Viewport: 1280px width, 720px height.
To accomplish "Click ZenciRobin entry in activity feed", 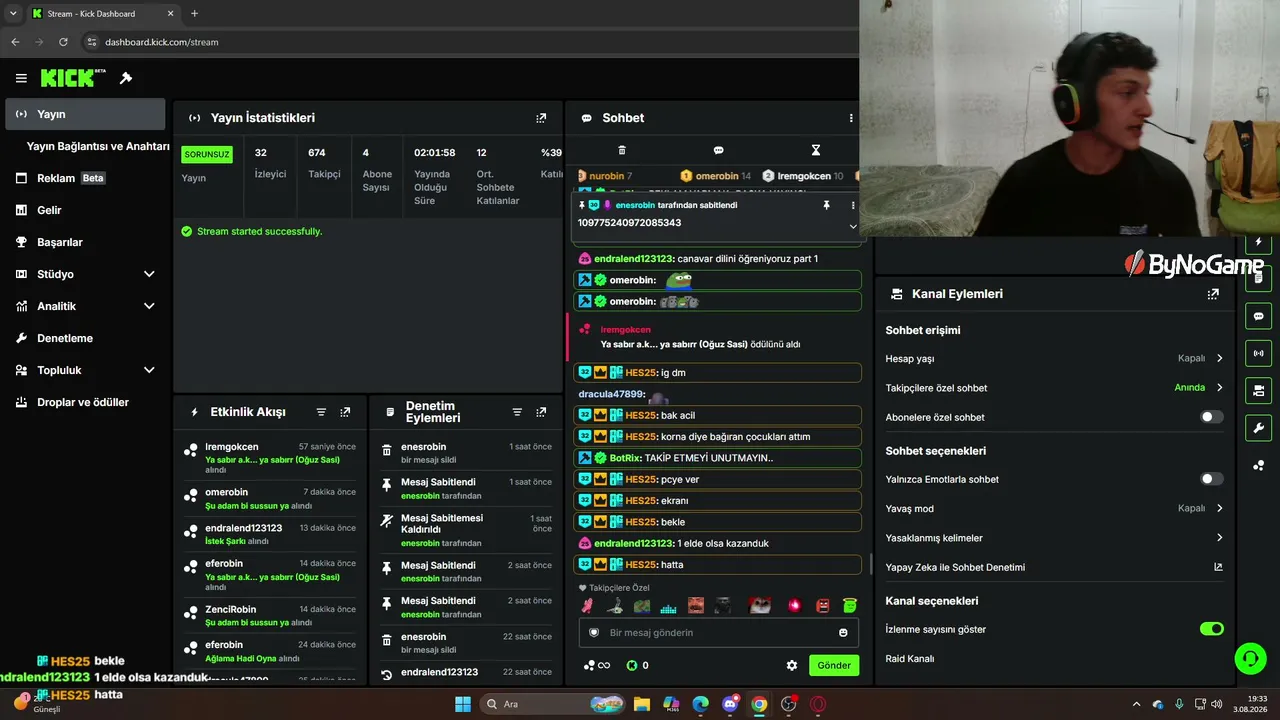I will 269,615.
